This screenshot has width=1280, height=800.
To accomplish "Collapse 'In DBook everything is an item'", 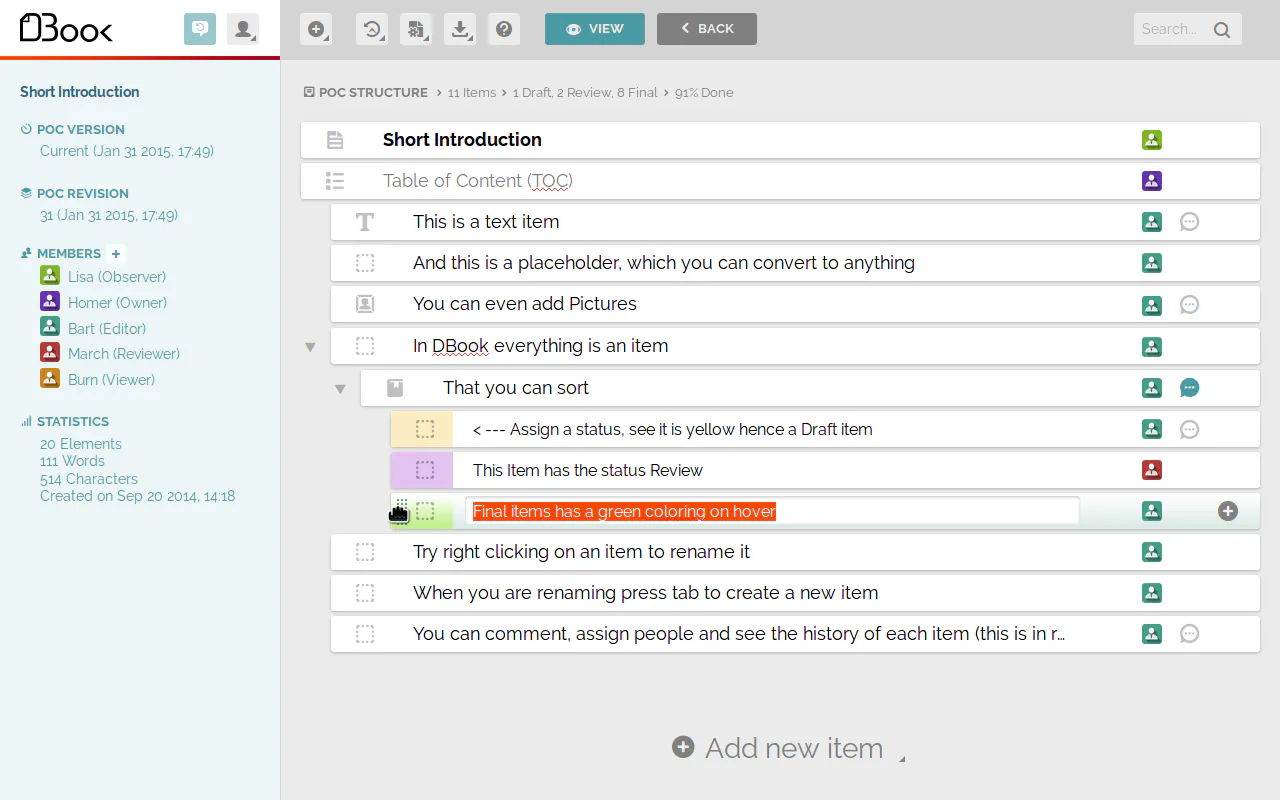I will 310,347.
